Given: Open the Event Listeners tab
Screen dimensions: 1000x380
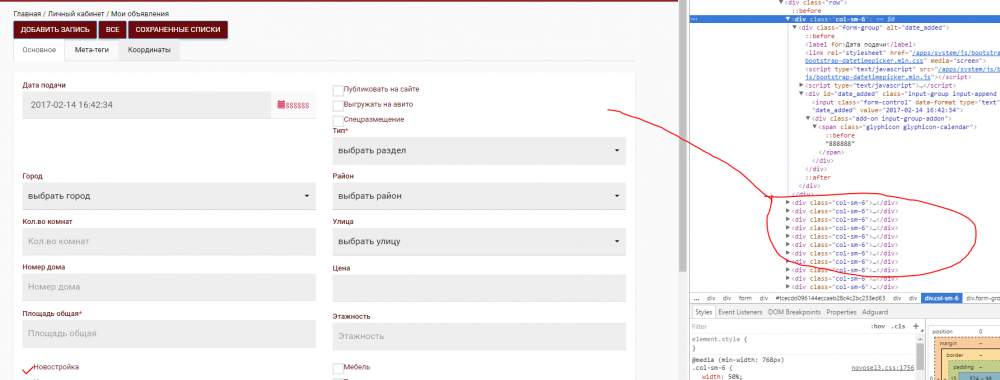Looking at the screenshot, I should [740, 312].
